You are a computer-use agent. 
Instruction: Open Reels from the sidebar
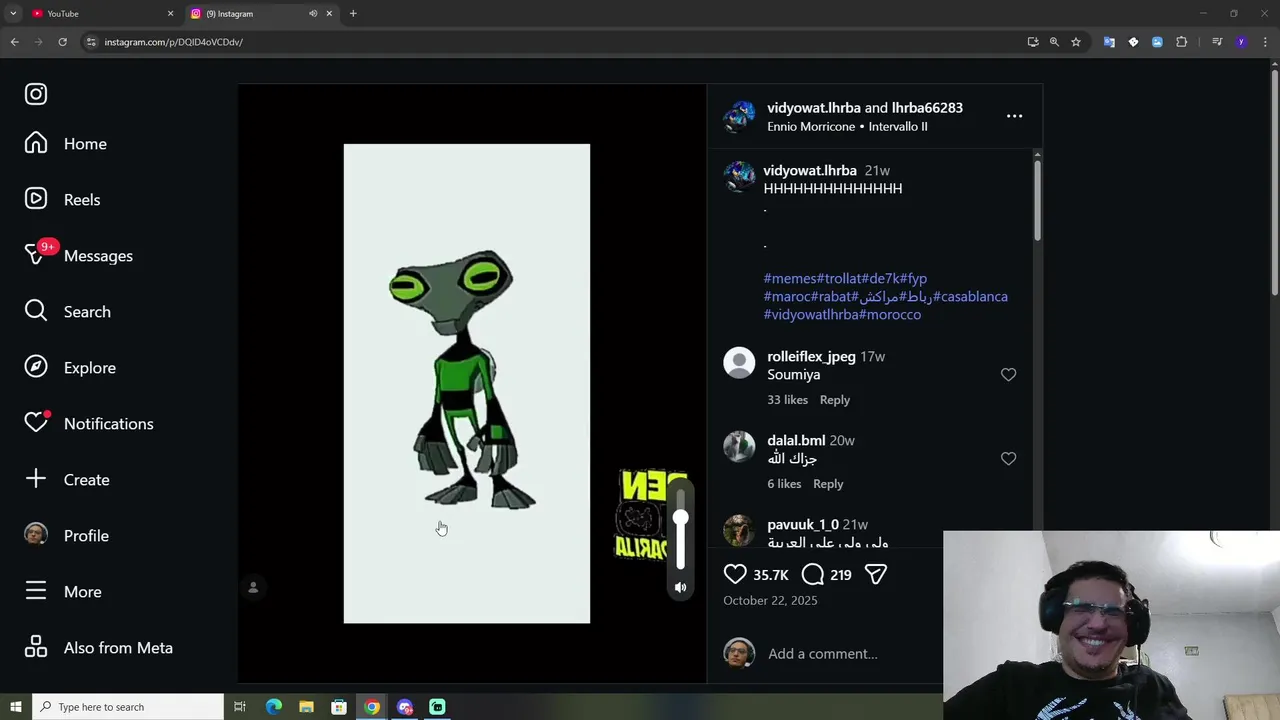pyautogui.click(x=62, y=200)
